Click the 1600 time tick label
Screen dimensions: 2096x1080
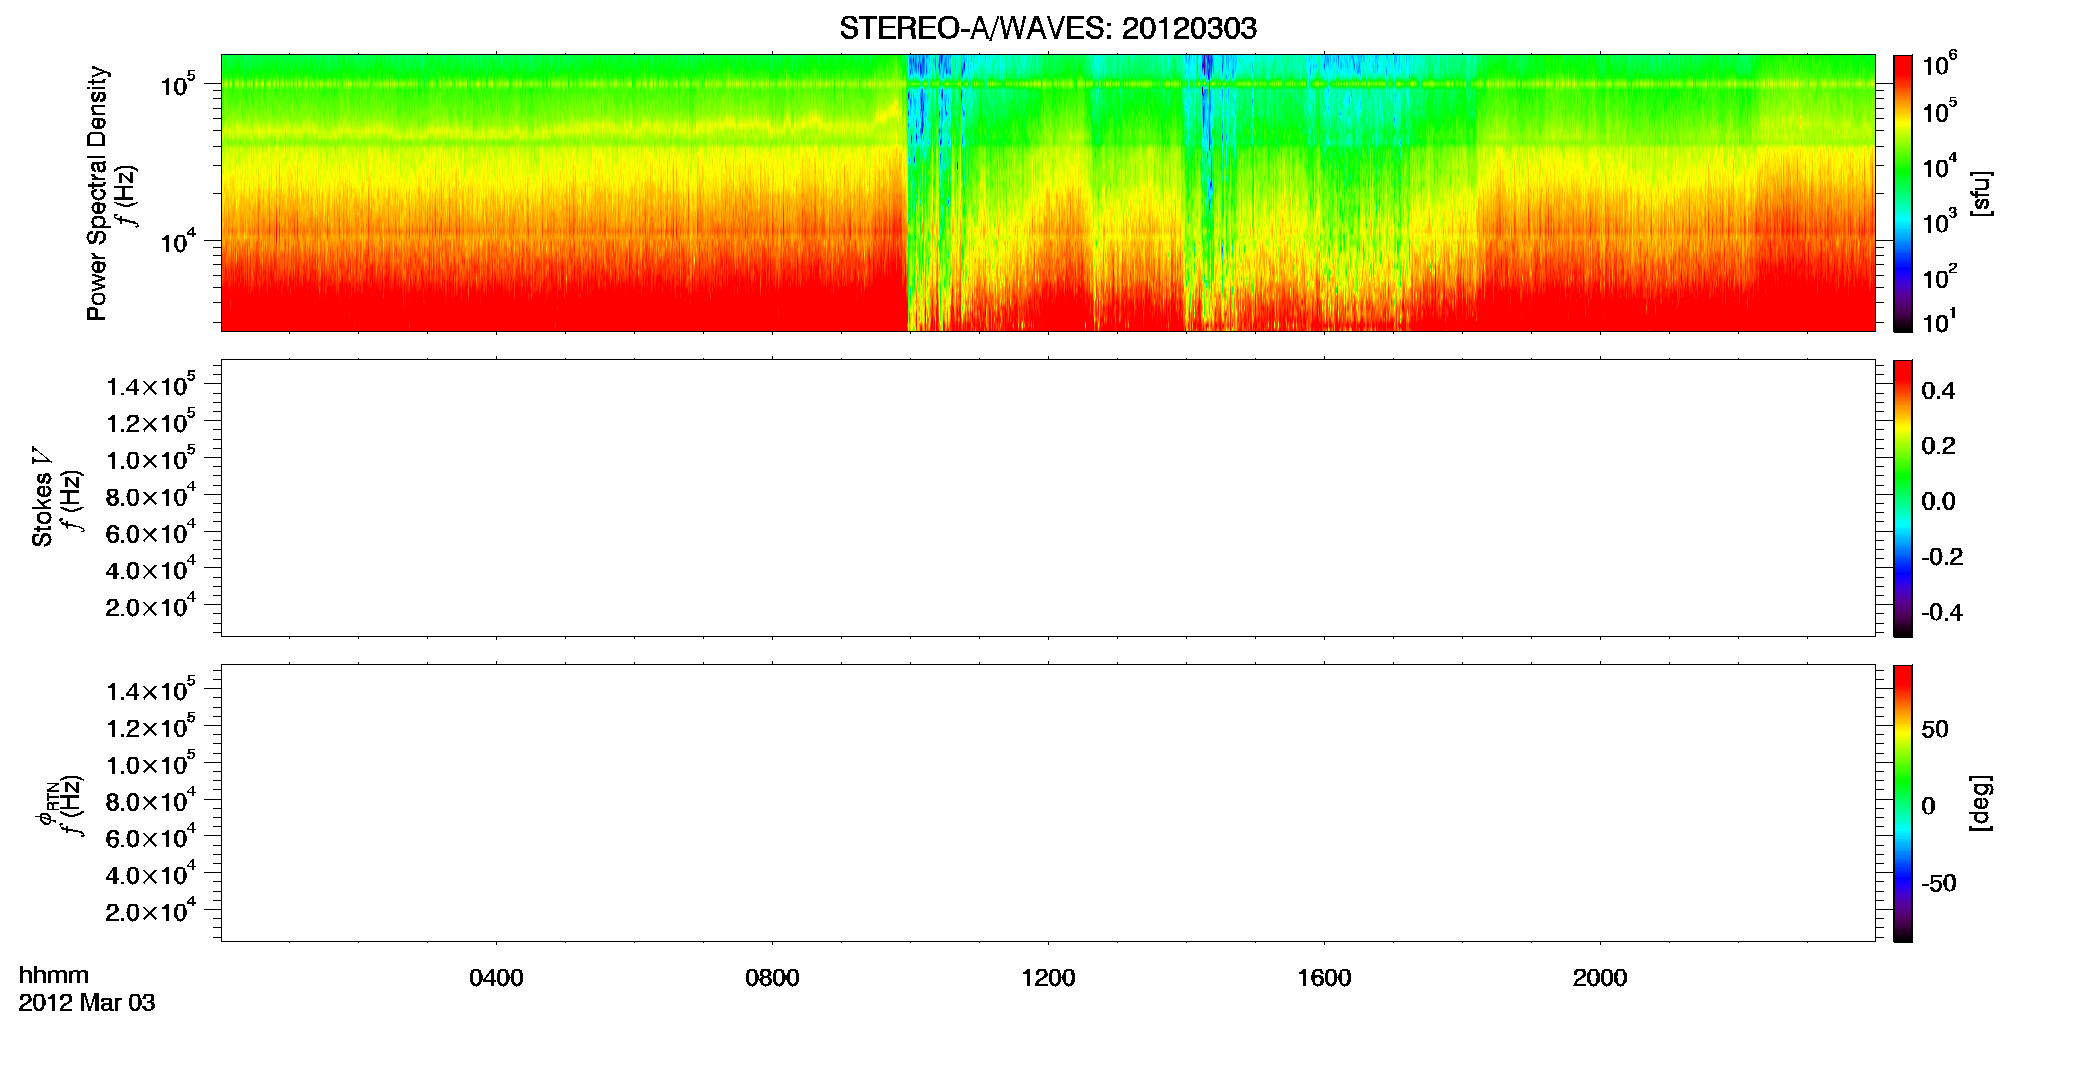coord(1324,978)
